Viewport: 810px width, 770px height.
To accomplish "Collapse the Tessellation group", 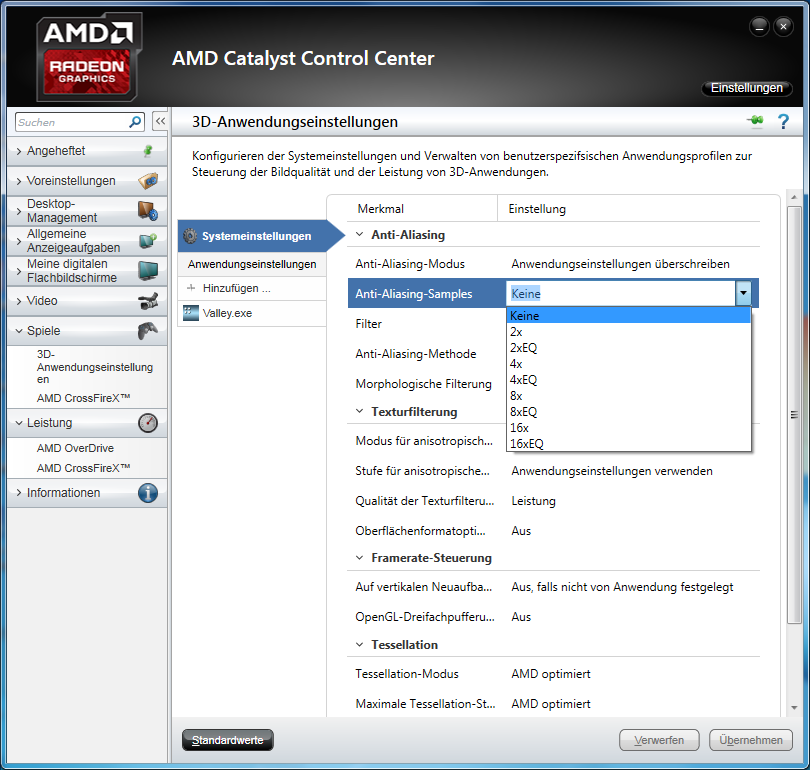I will coord(360,645).
